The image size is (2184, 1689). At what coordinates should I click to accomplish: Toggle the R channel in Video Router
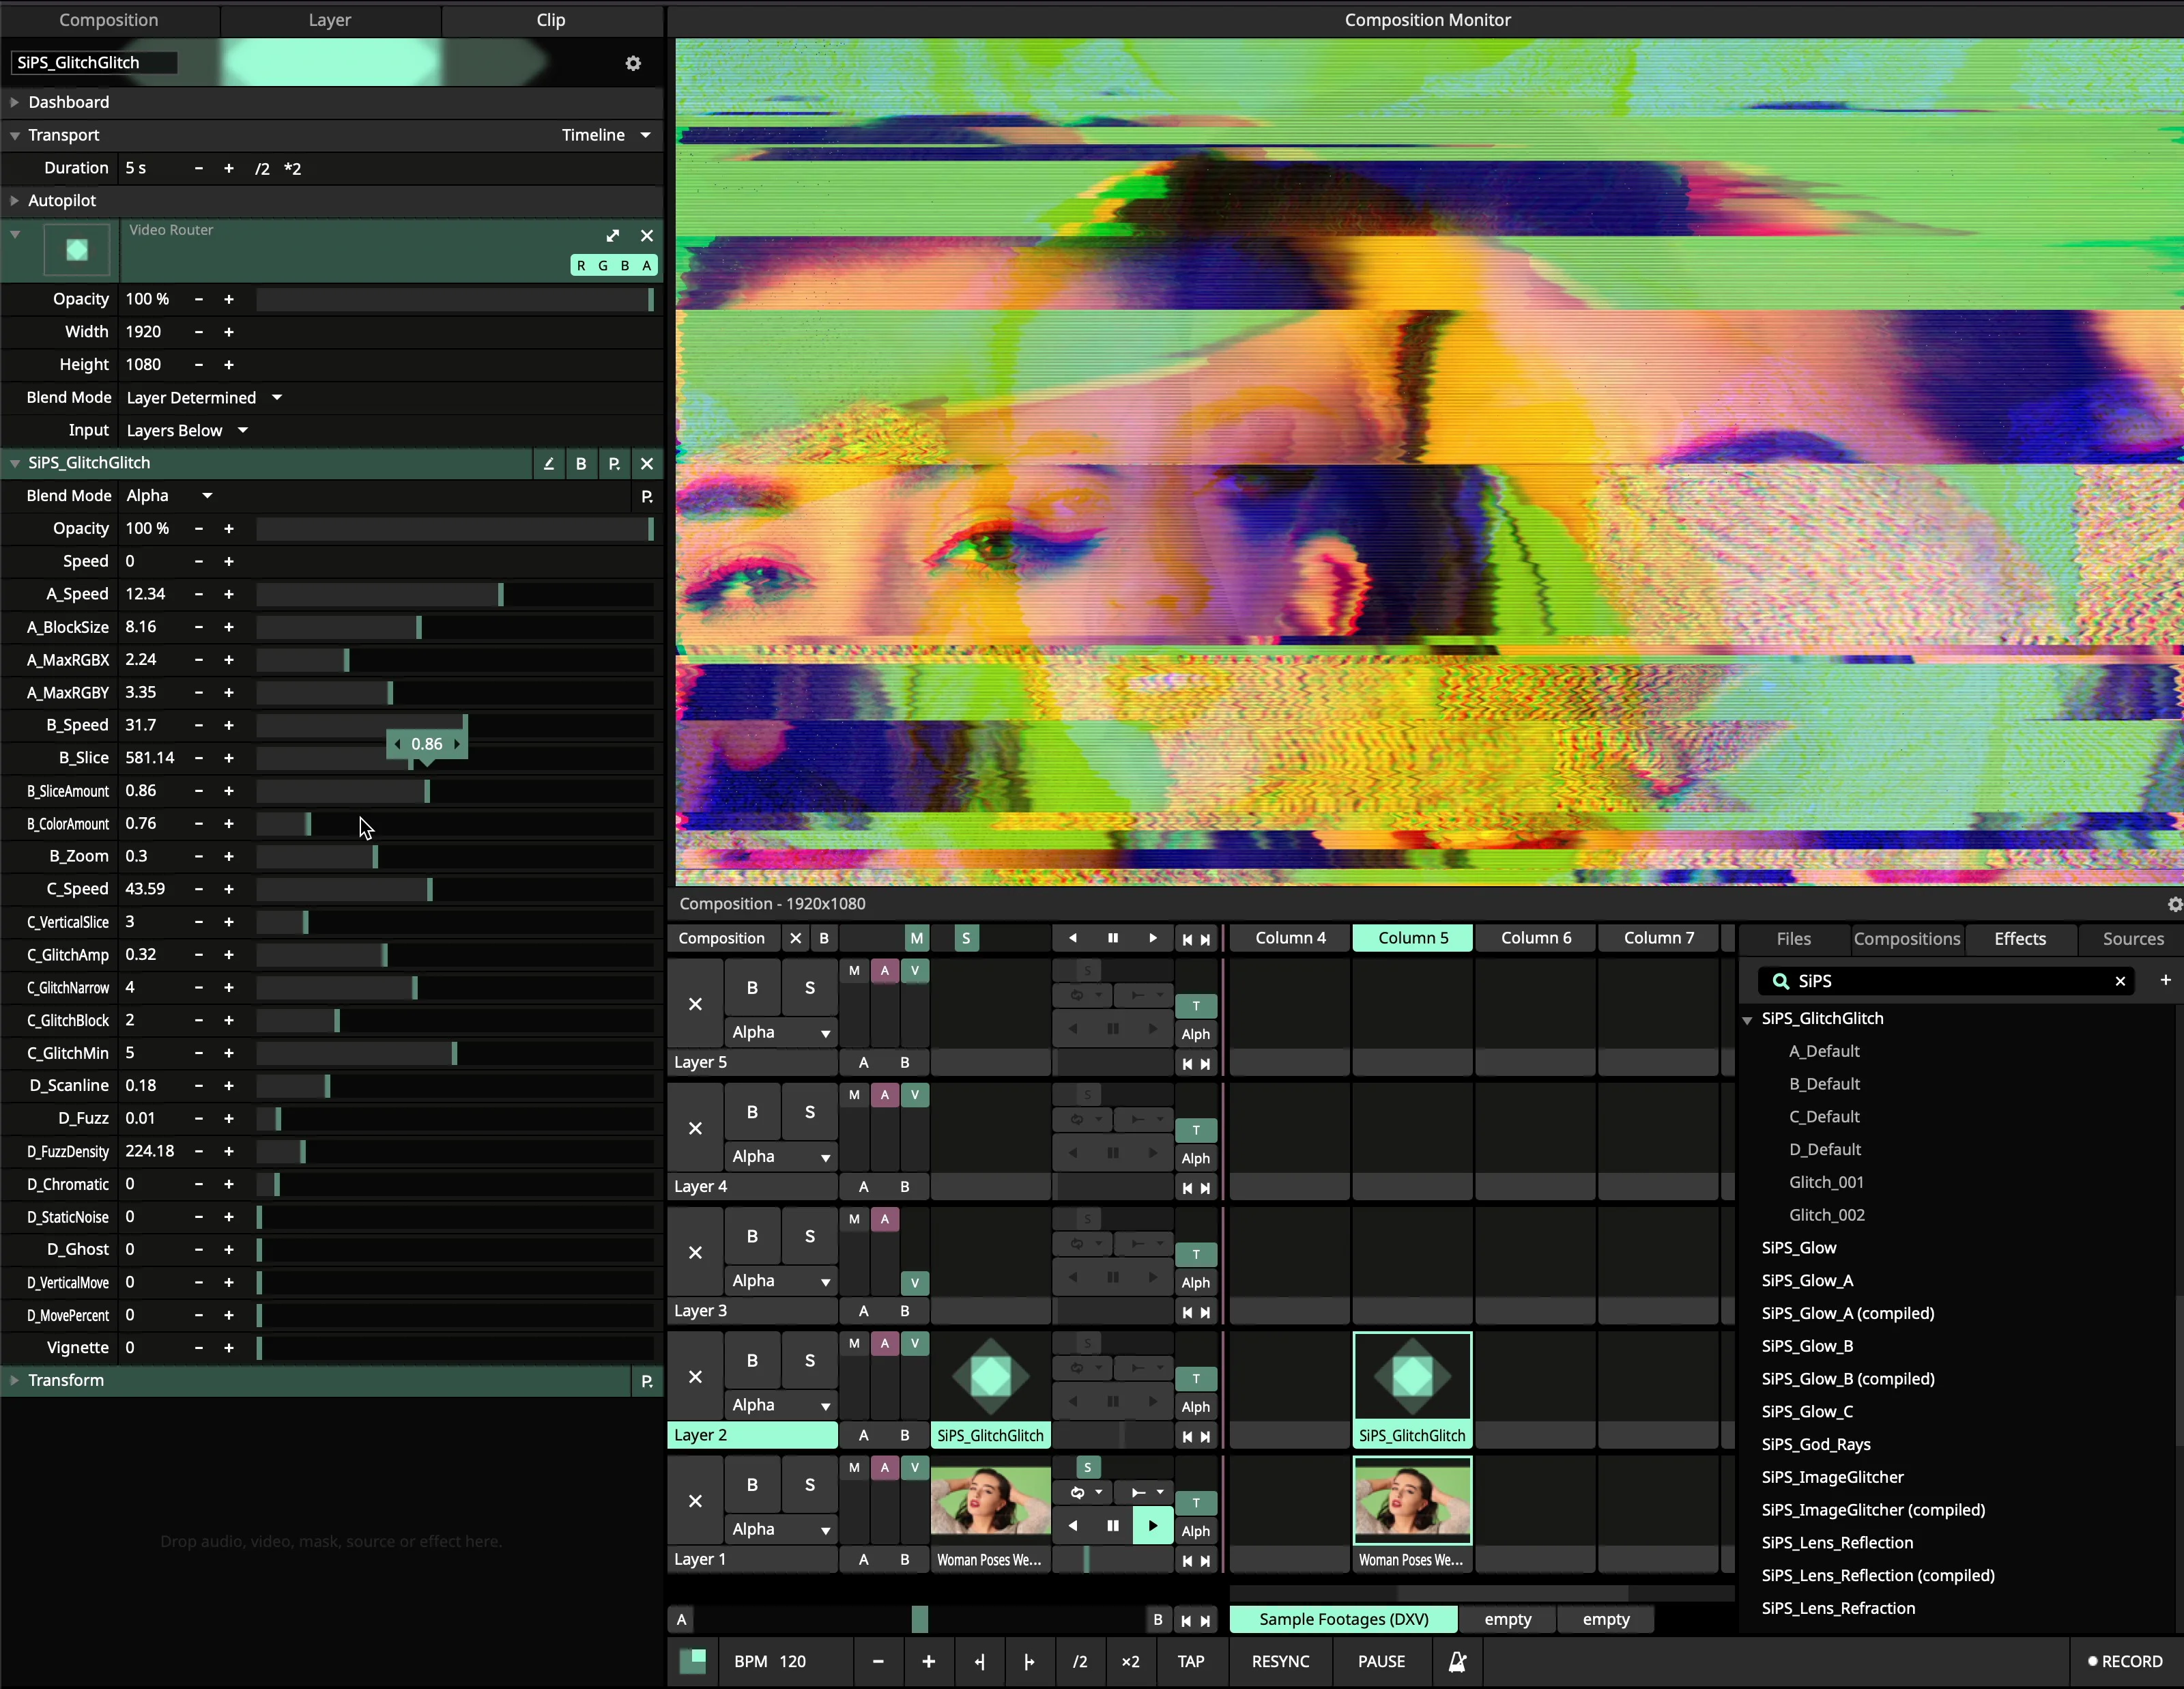click(x=581, y=266)
